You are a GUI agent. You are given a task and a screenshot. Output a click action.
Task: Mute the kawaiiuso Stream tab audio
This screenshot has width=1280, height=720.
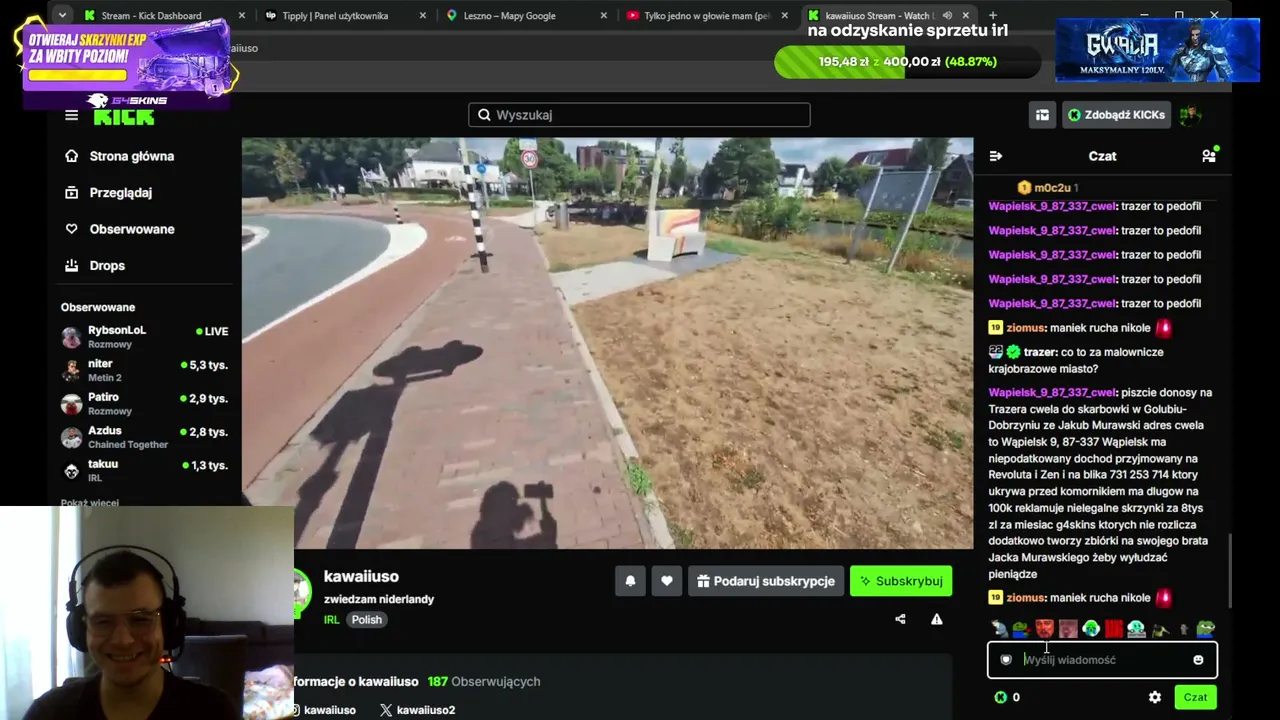coord(947,16)
